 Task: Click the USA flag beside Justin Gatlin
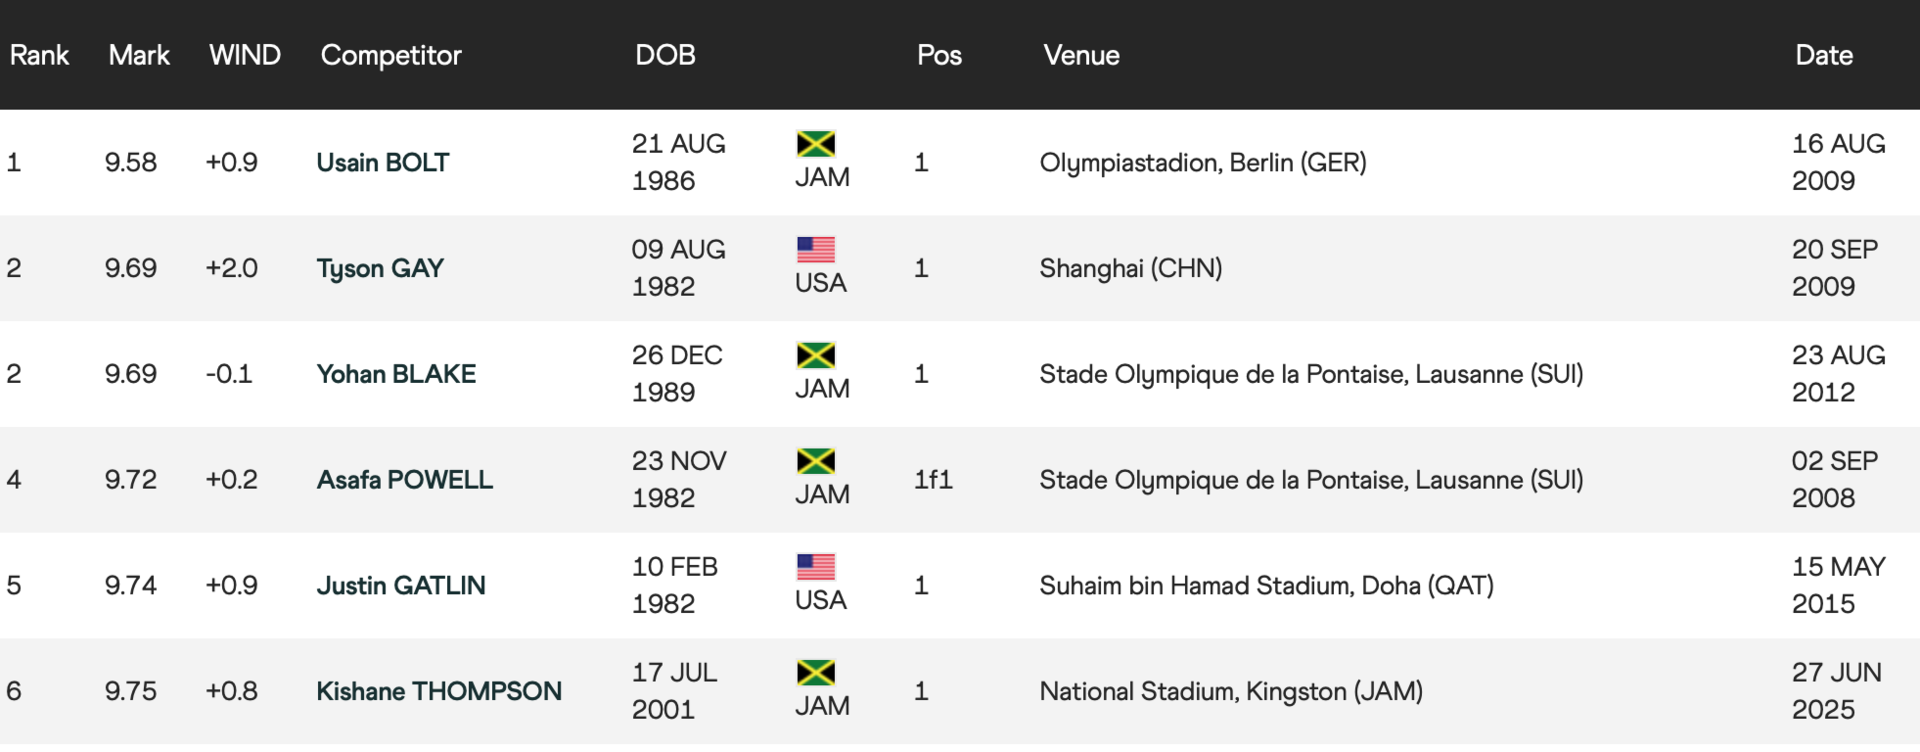(x=816, y=567)
